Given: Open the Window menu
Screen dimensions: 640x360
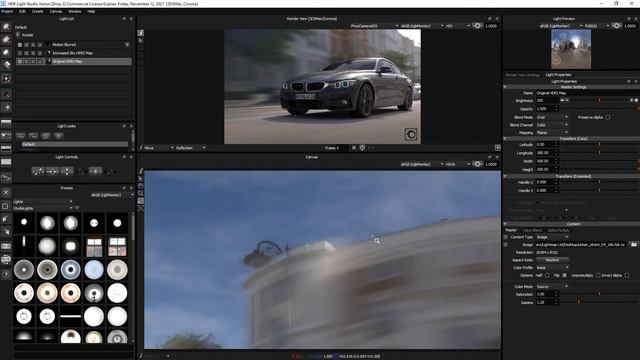Looking at the screenshot, I should point(75,11).
